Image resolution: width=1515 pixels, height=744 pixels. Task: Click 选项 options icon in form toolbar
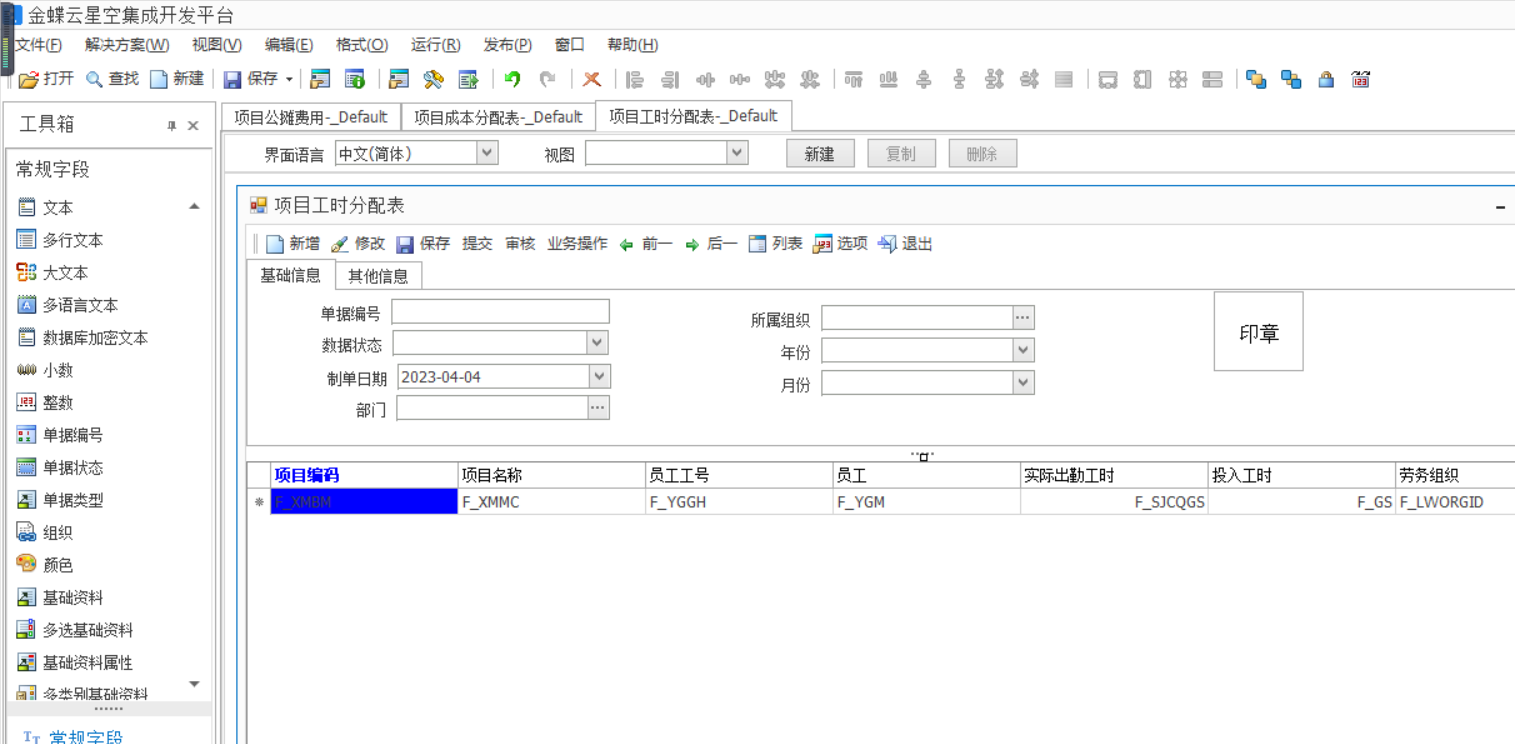pyautogui.click(x=823, y=244)
